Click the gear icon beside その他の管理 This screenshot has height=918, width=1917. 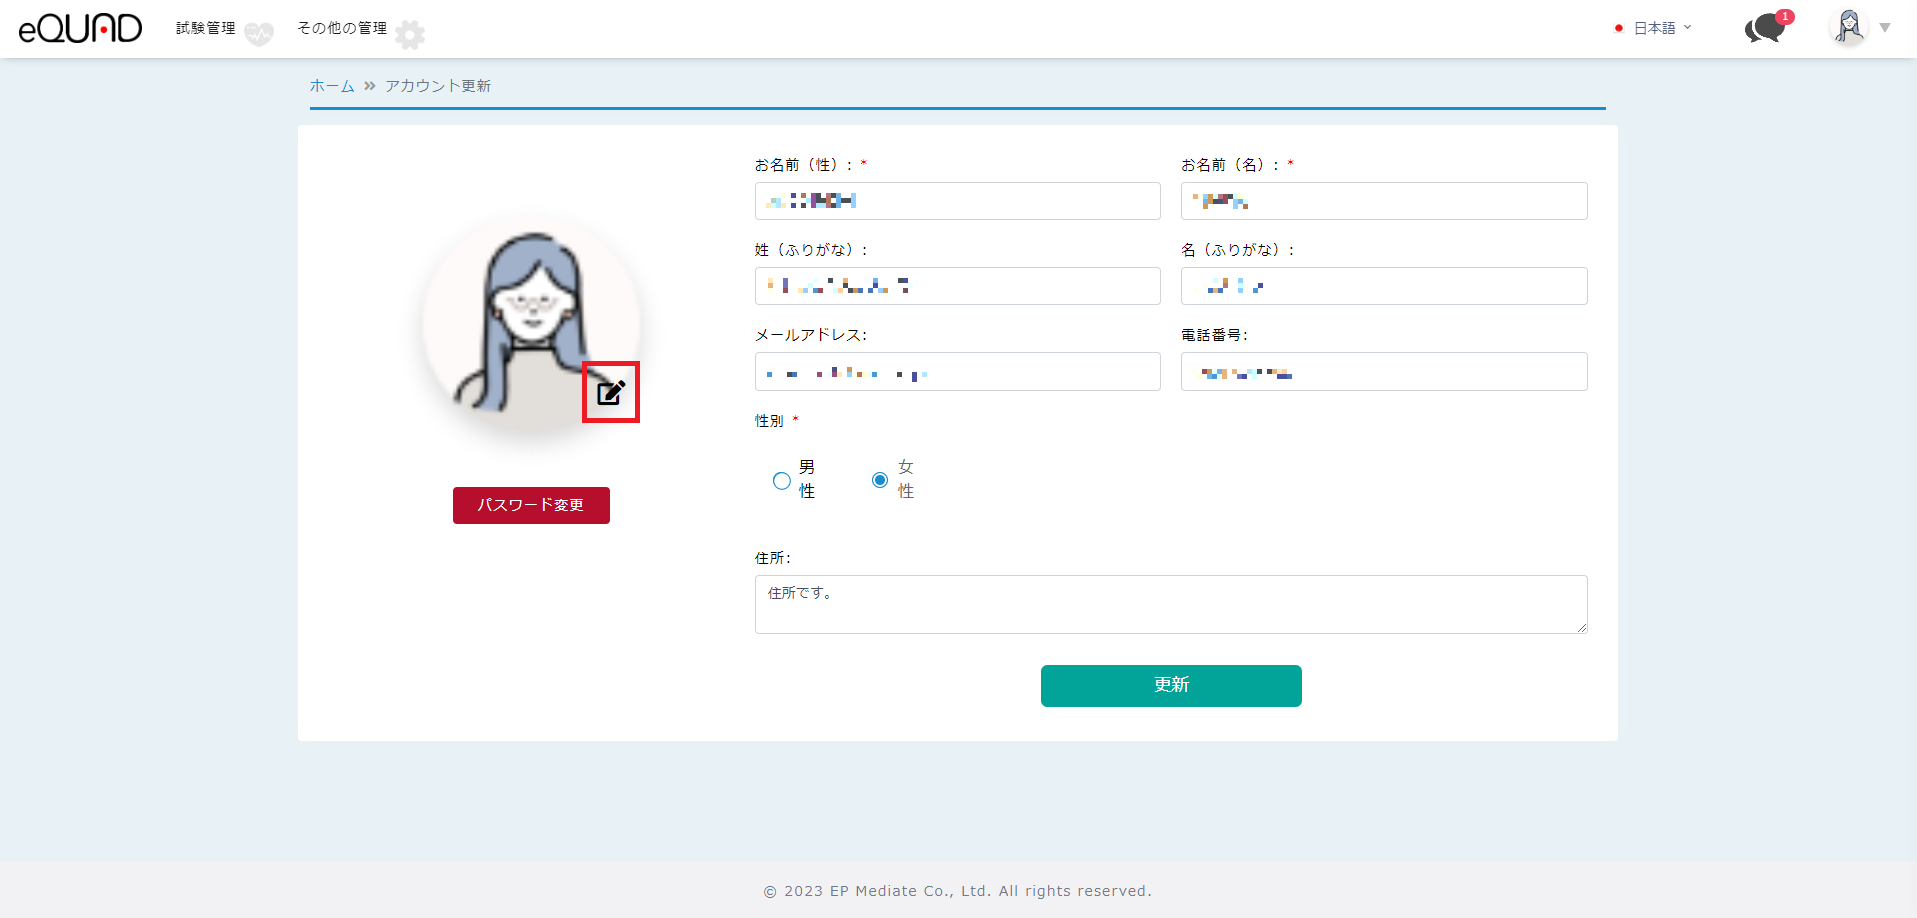[410, 35]
